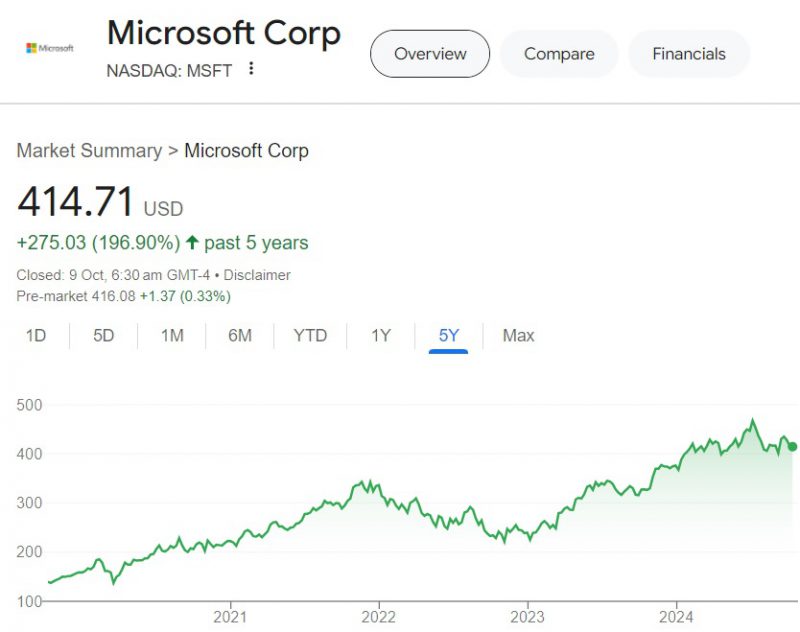
Task: Click the Microsoft Corp breadcrumb
Action: 247,150
